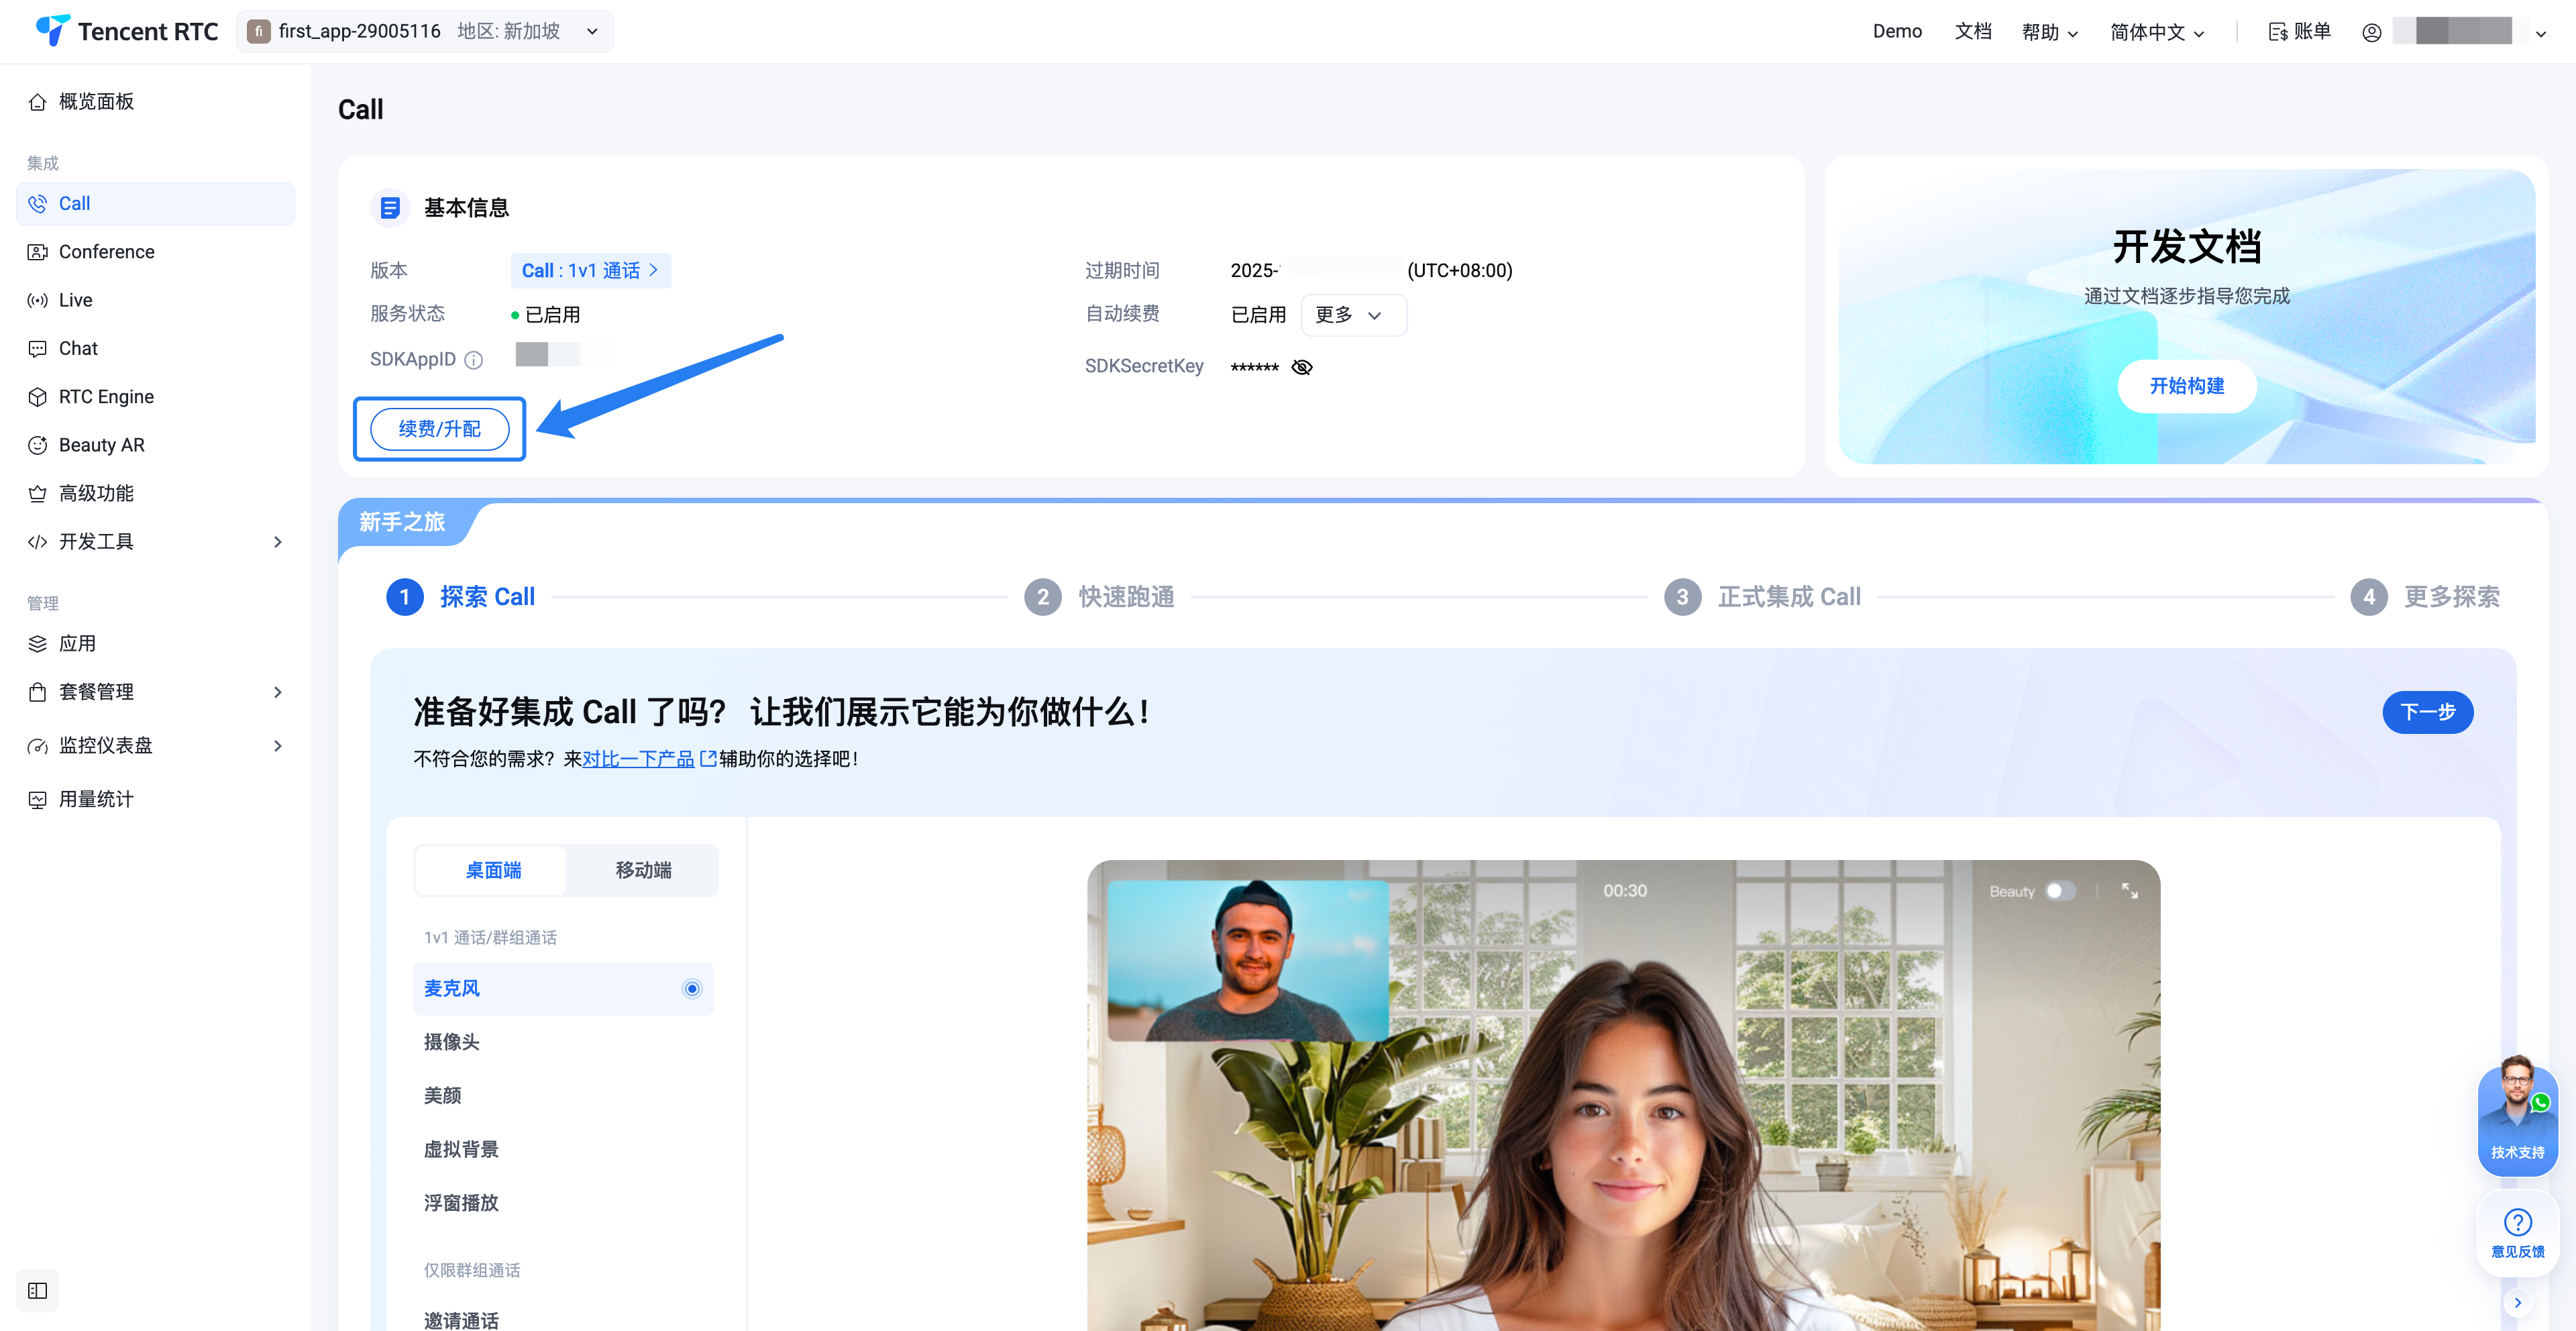Open the first_app-29005116 application dropdown
This screenshot has width=2576, height=1331.
pos(425,32)
